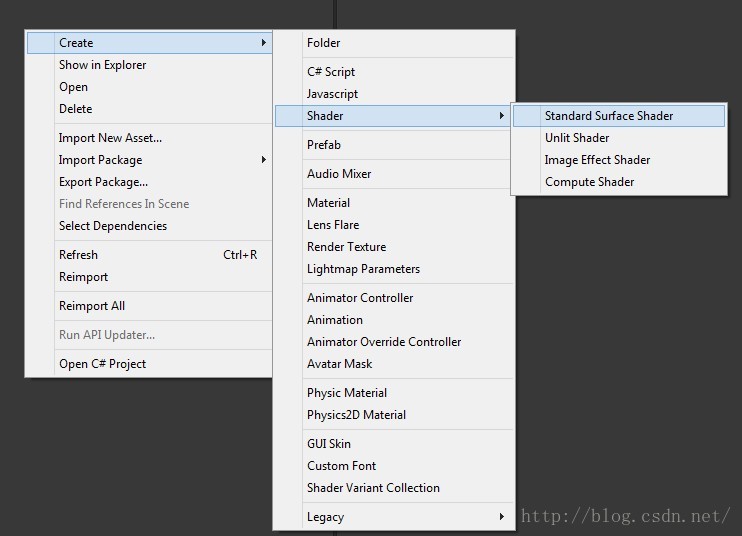Create a new Folder
This screenshot has height=536, width=742.
click(394, 43)
